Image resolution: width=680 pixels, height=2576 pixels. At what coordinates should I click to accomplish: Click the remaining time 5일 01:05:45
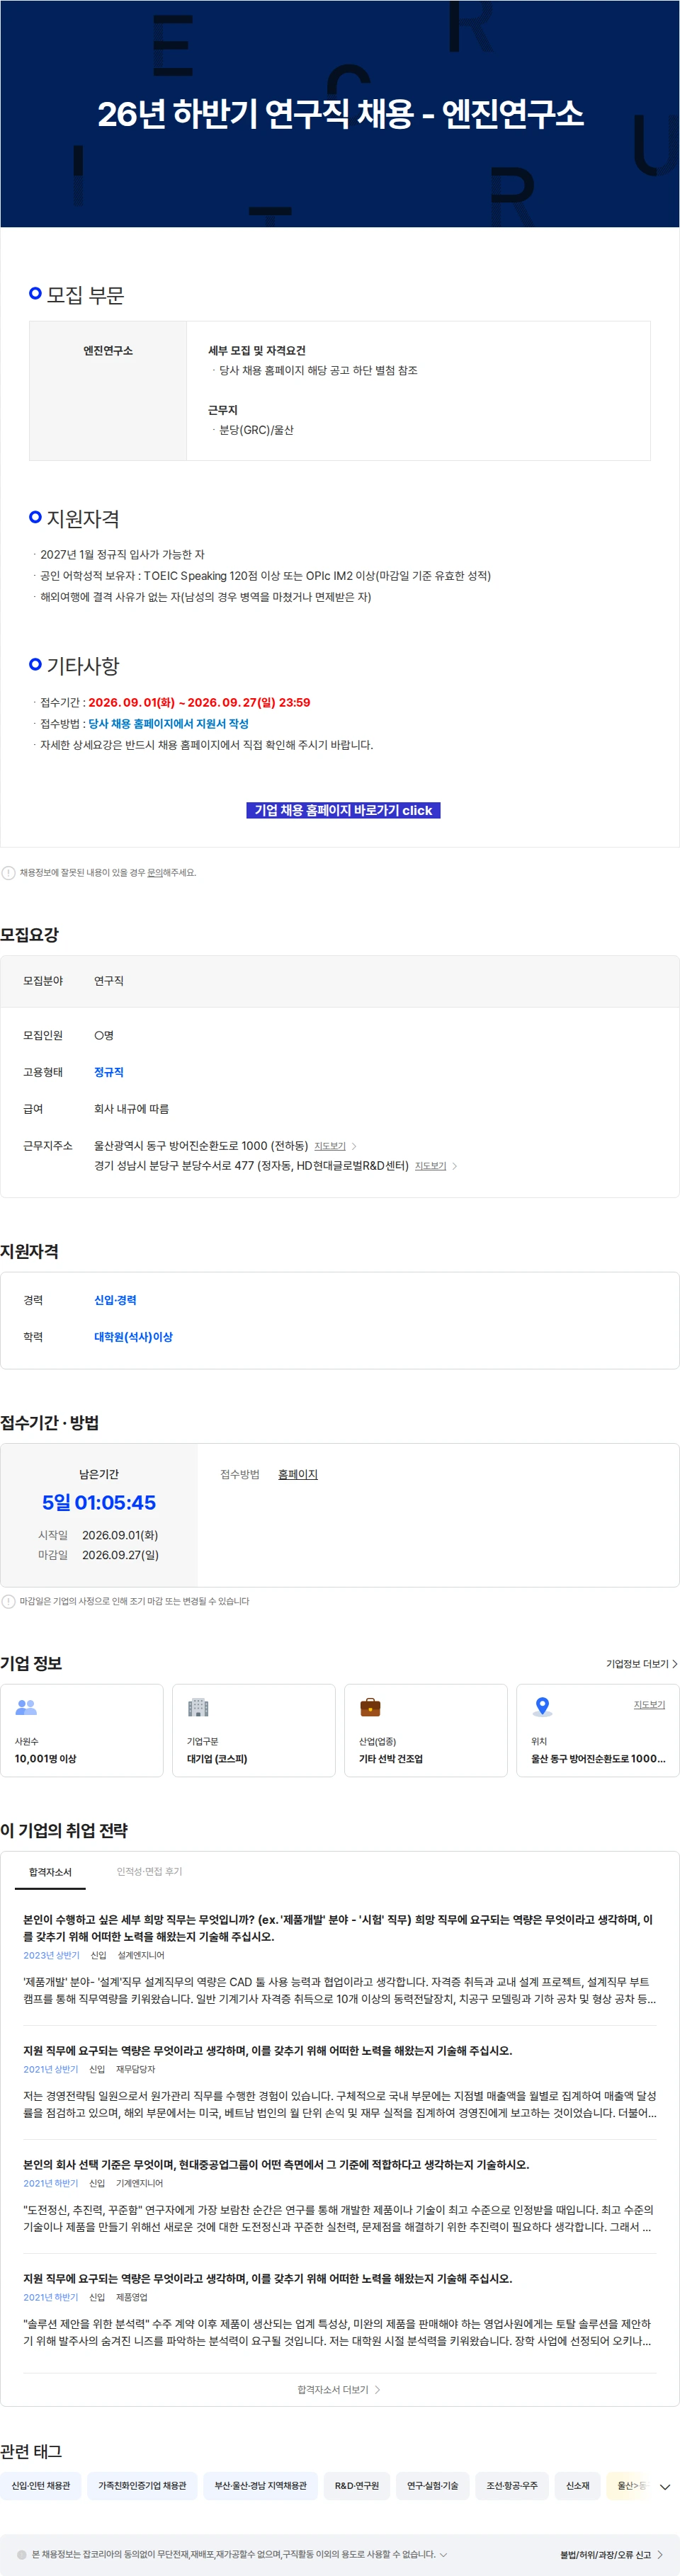[99, 1502]
